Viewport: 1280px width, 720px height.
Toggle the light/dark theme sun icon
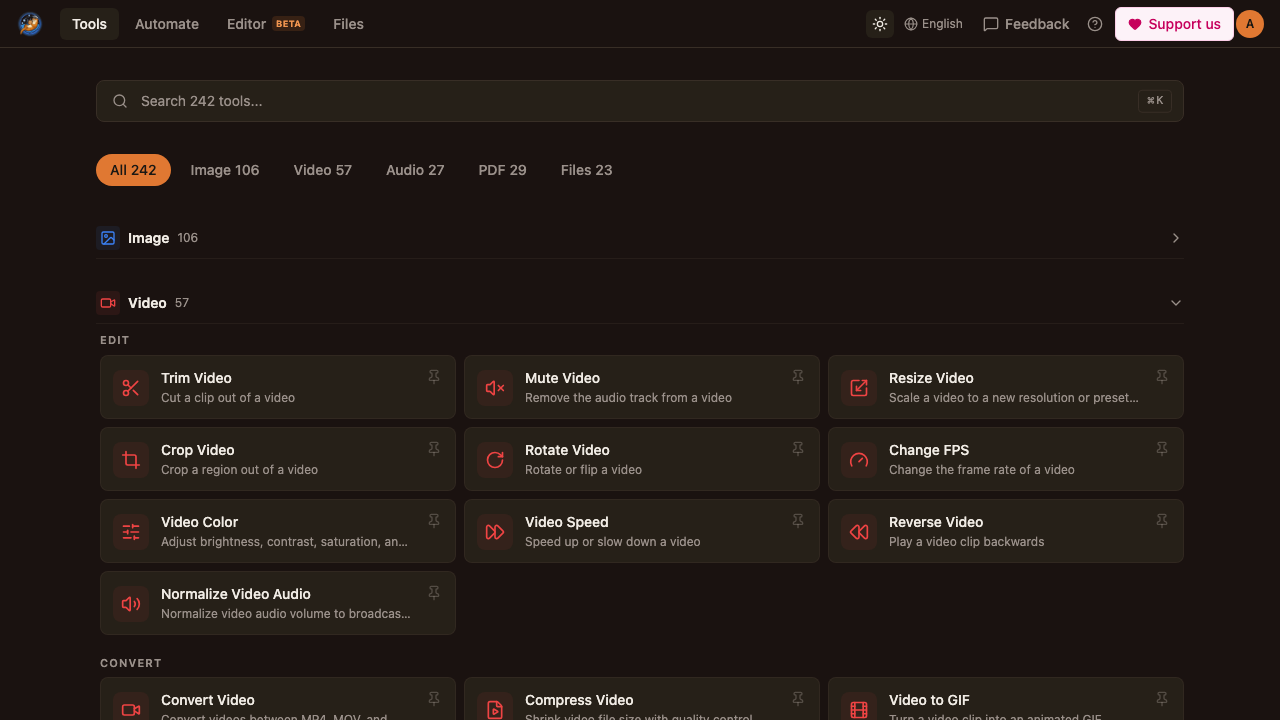[880, 24]
